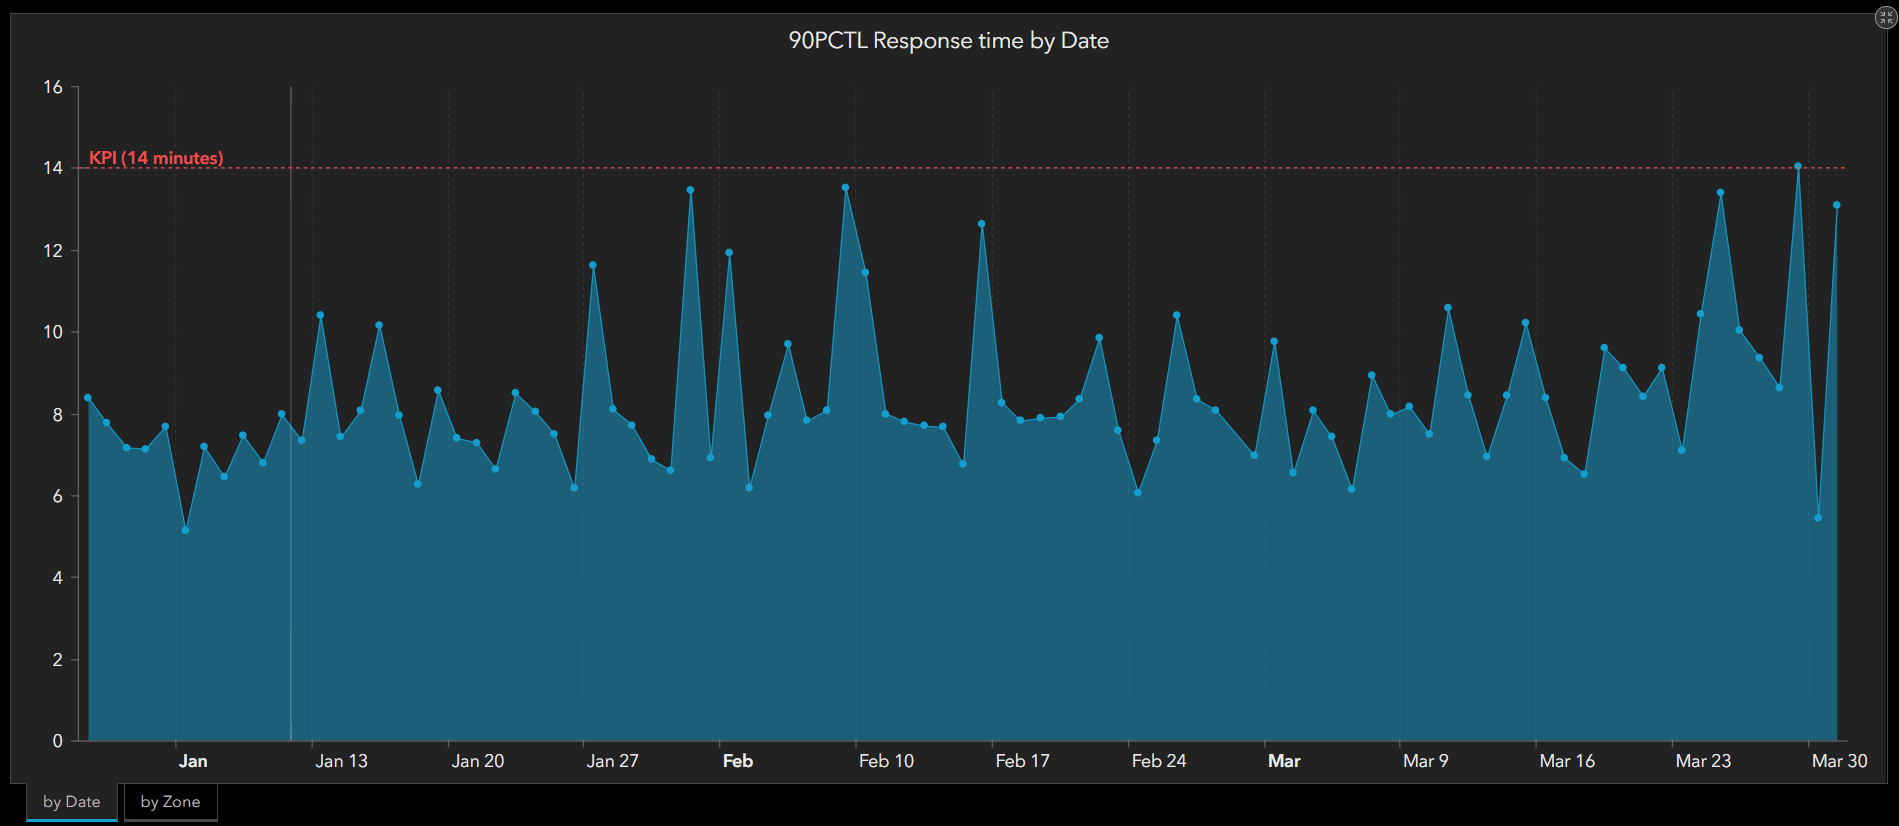Click the 'KPI (14 minutes)' threshold label

click(x=156, y=158)
